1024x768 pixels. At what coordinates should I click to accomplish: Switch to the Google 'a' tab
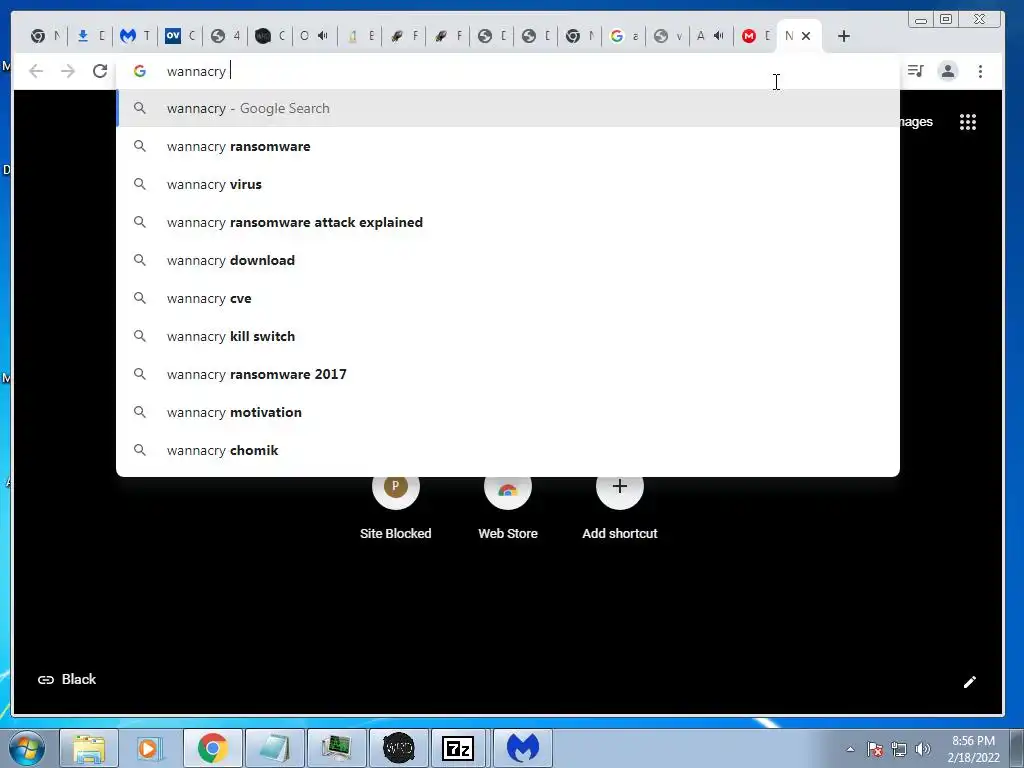point(624,36)
